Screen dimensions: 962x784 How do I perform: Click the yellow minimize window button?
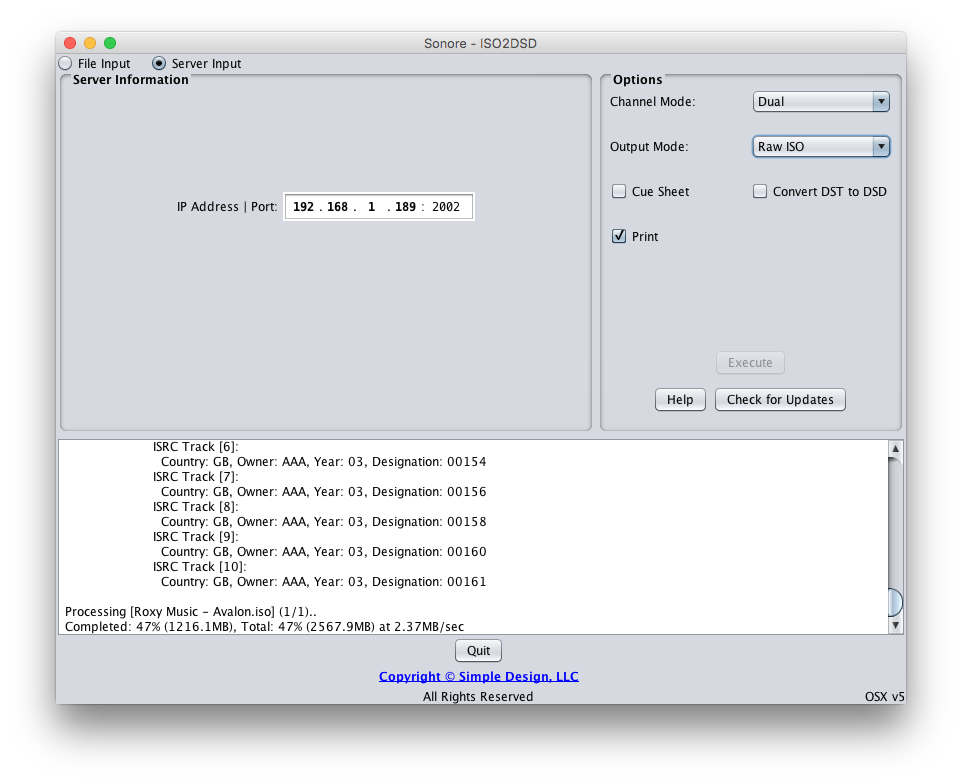(x=90, y=43)
